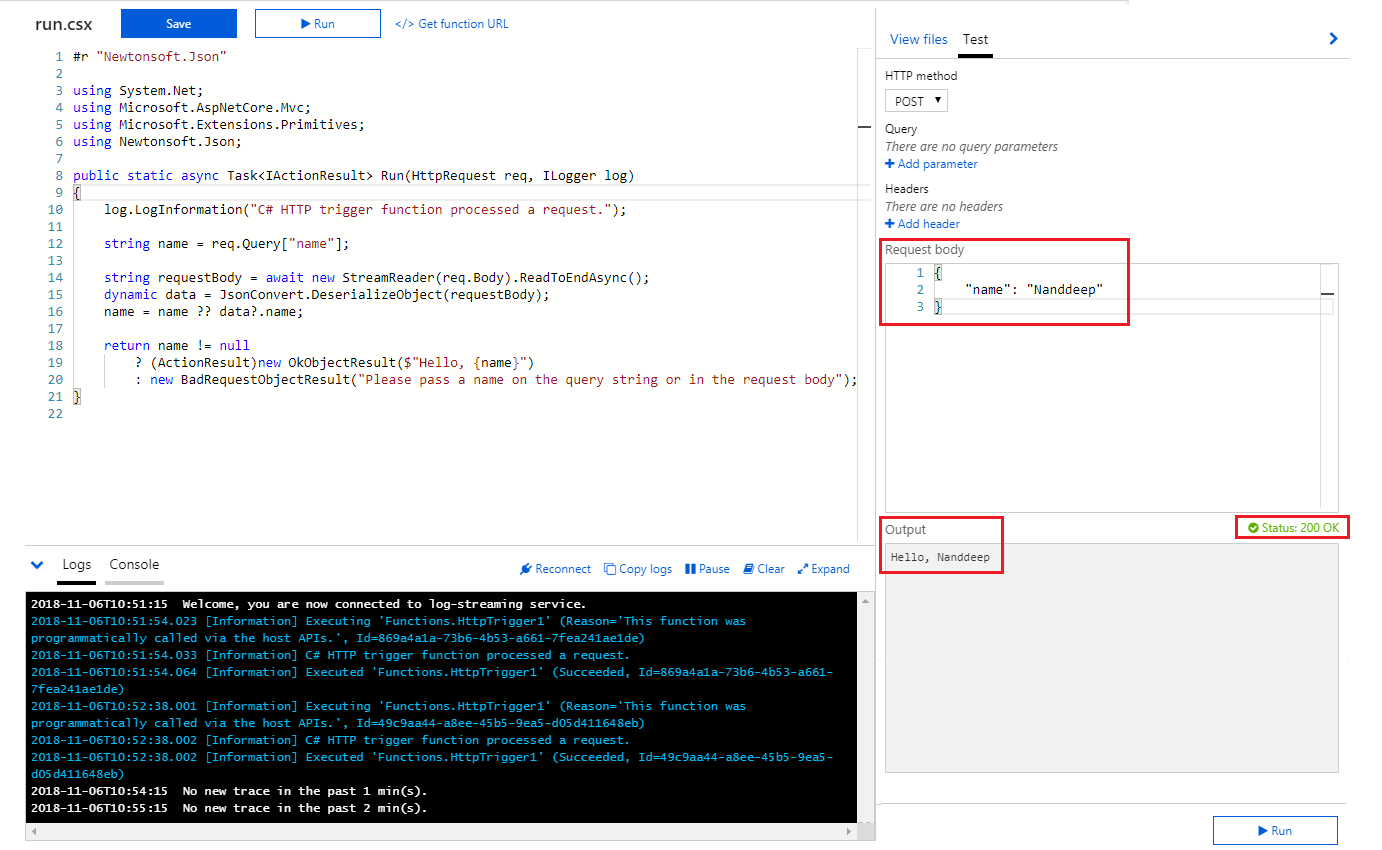Click the Copy logs icon
This screenshot has width=1382, height=850.
(610, 569)
